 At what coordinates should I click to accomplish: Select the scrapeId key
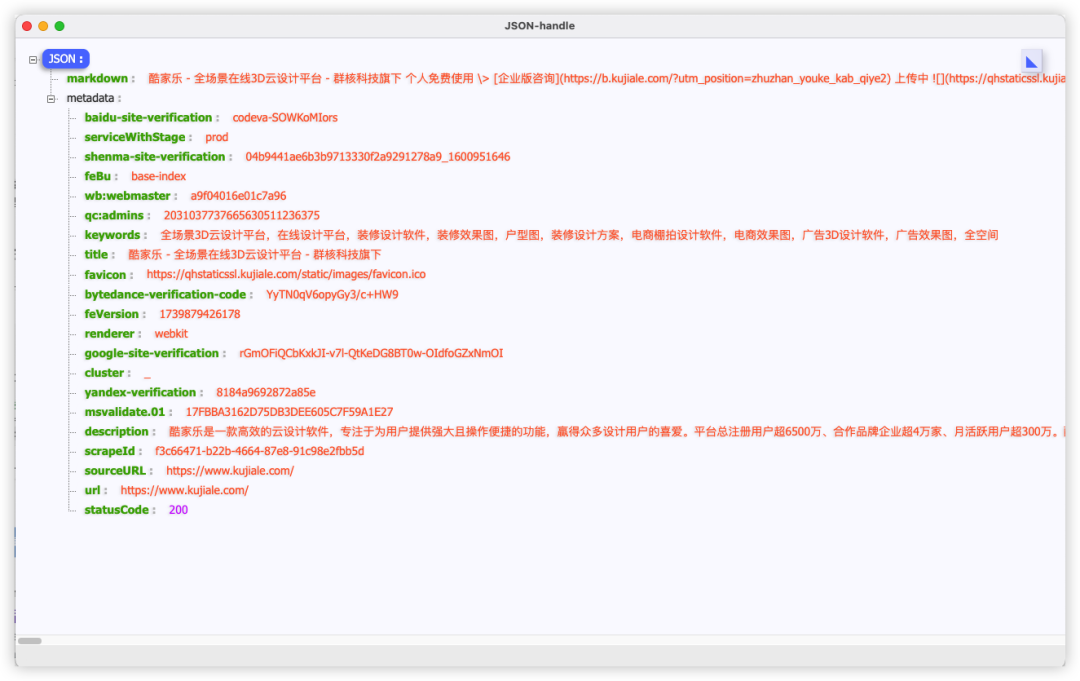coord(110,452)
